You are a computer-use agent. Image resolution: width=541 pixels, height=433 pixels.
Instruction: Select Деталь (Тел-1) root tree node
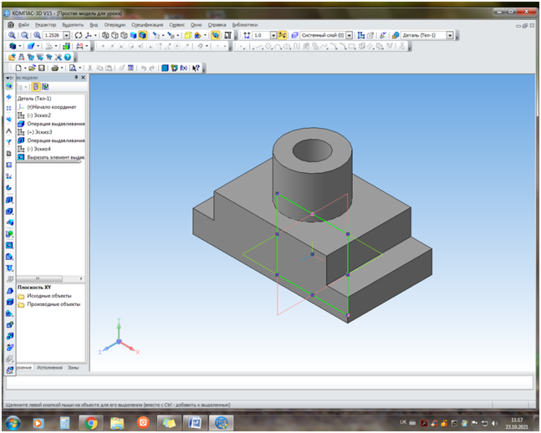click(35, 98)
